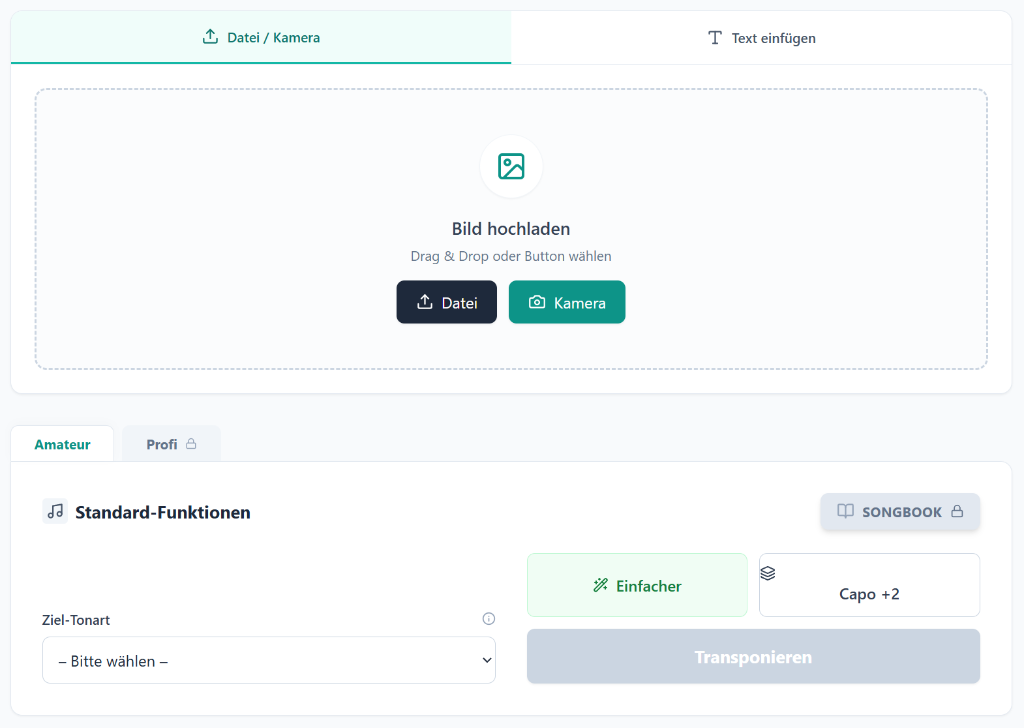This screenshot has width=1024, height=728.
Task: Click the T icon on Text einfügen tab
Action: [715, 37]
